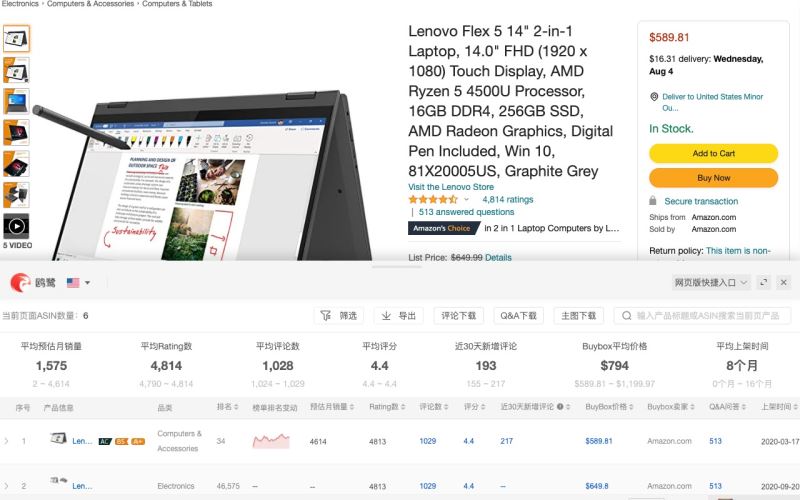
Task: Click the BS badge in row 1
Action: point(121,441)
